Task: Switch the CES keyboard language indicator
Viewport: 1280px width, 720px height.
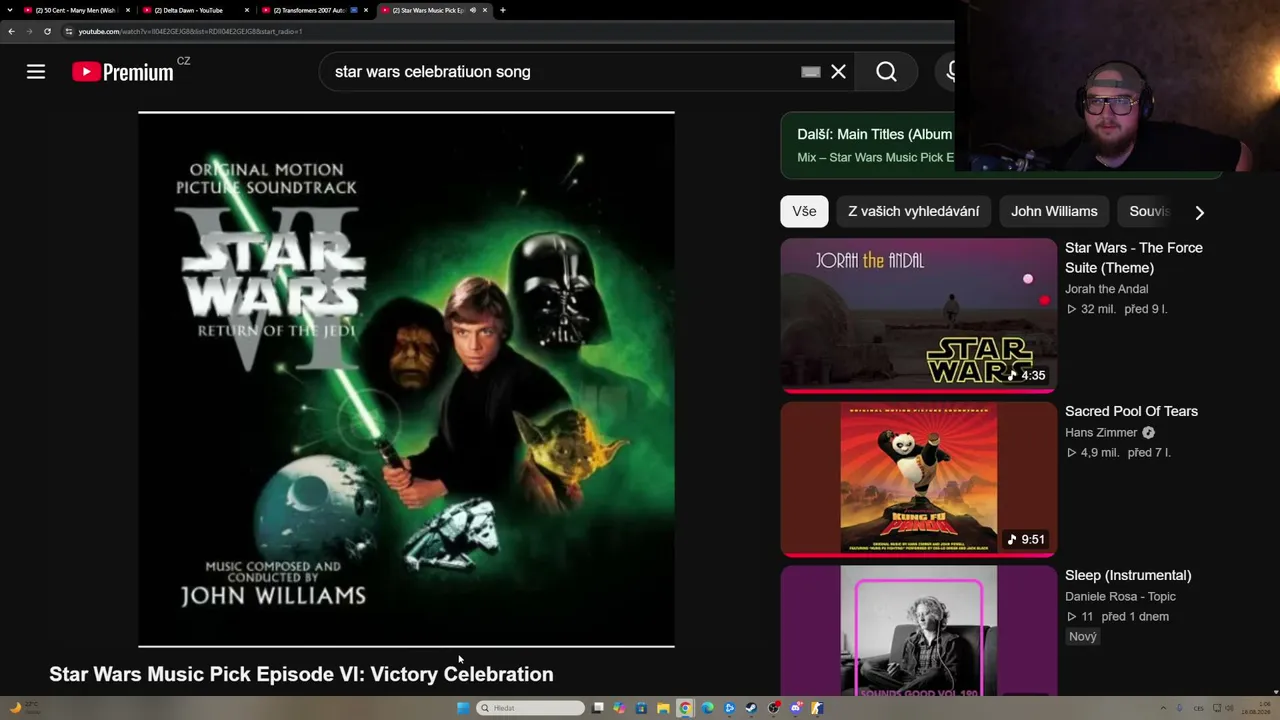Action: tap(1199, 708)
